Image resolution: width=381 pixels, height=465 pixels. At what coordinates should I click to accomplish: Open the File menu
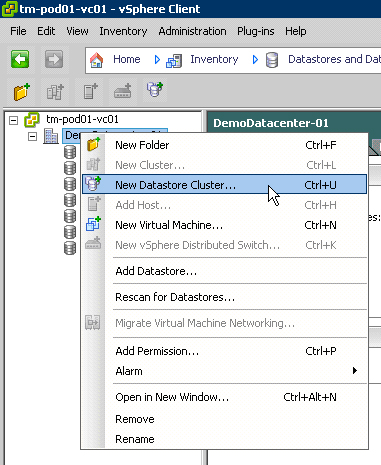[18, 31]
